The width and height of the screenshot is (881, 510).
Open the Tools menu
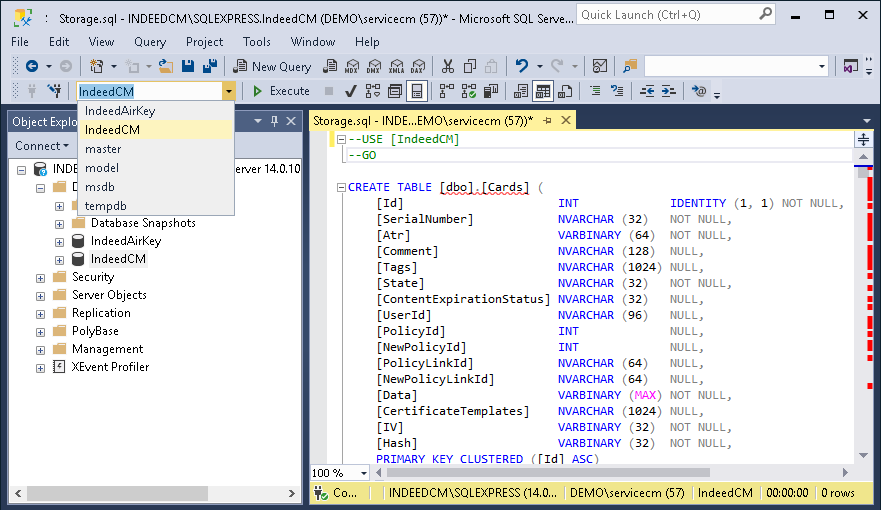coord(257,42)
